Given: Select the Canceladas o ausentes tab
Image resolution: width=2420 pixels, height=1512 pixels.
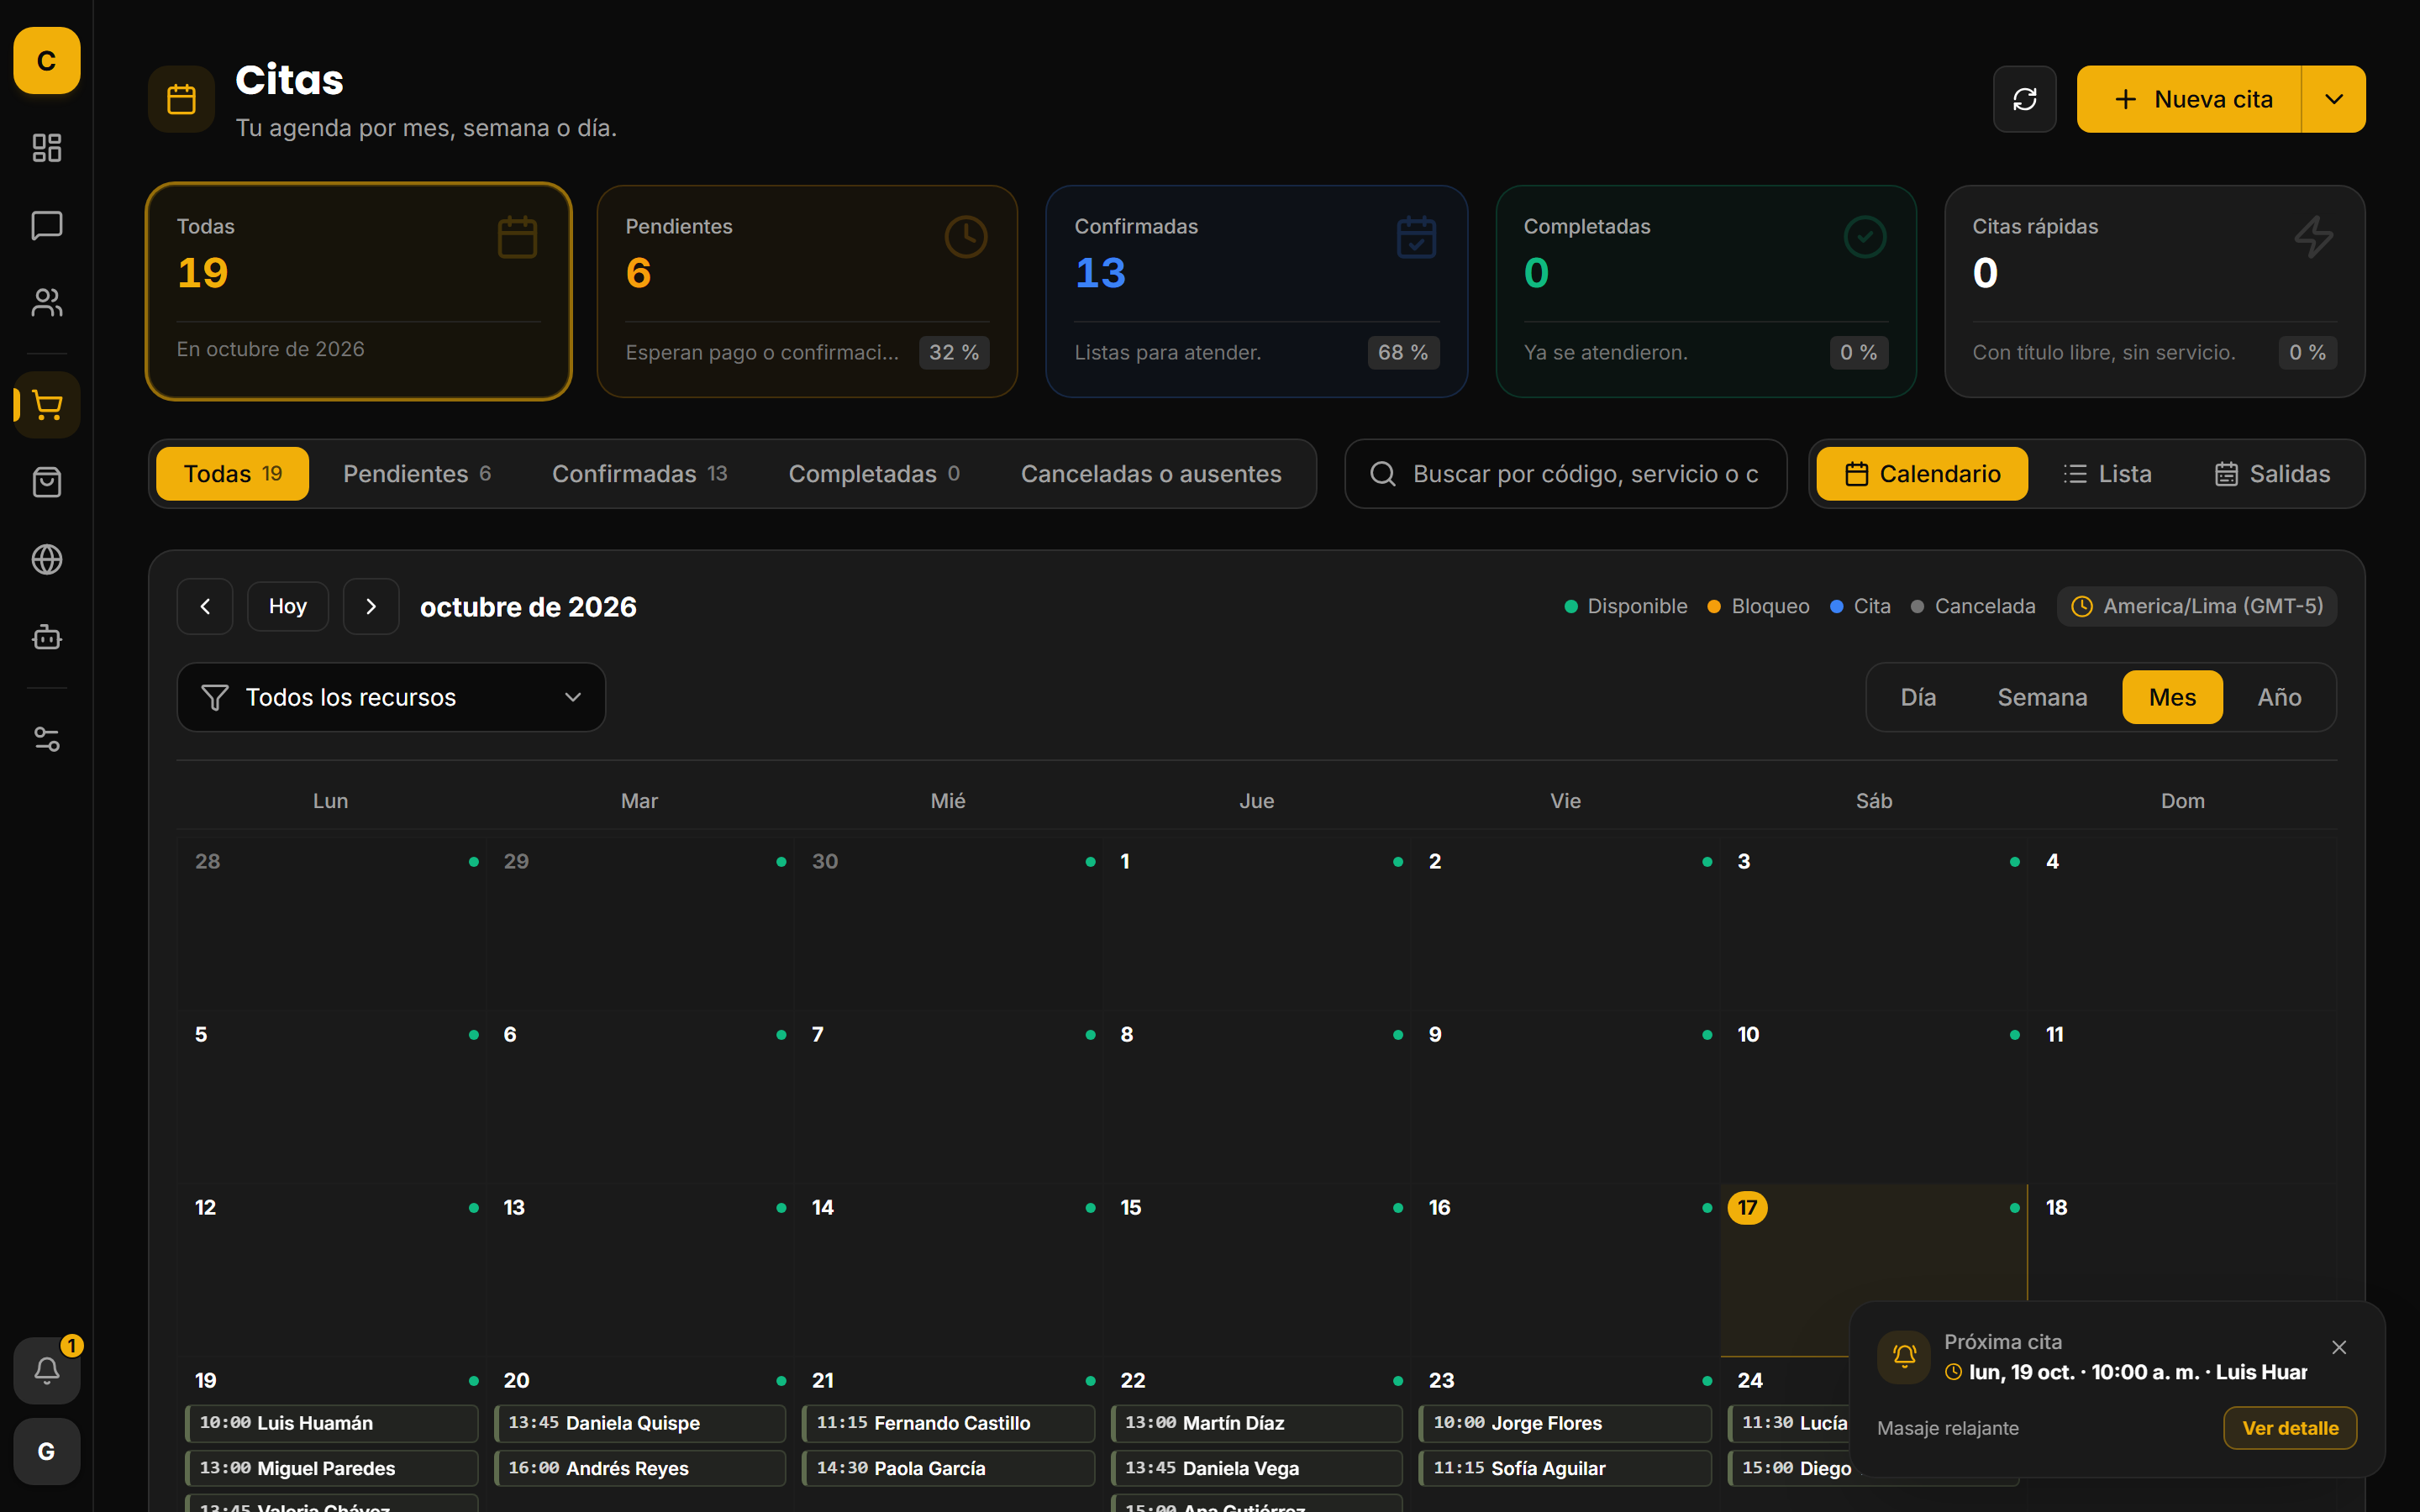Looking at the screenshot, I should click(x=1151, y=474).
